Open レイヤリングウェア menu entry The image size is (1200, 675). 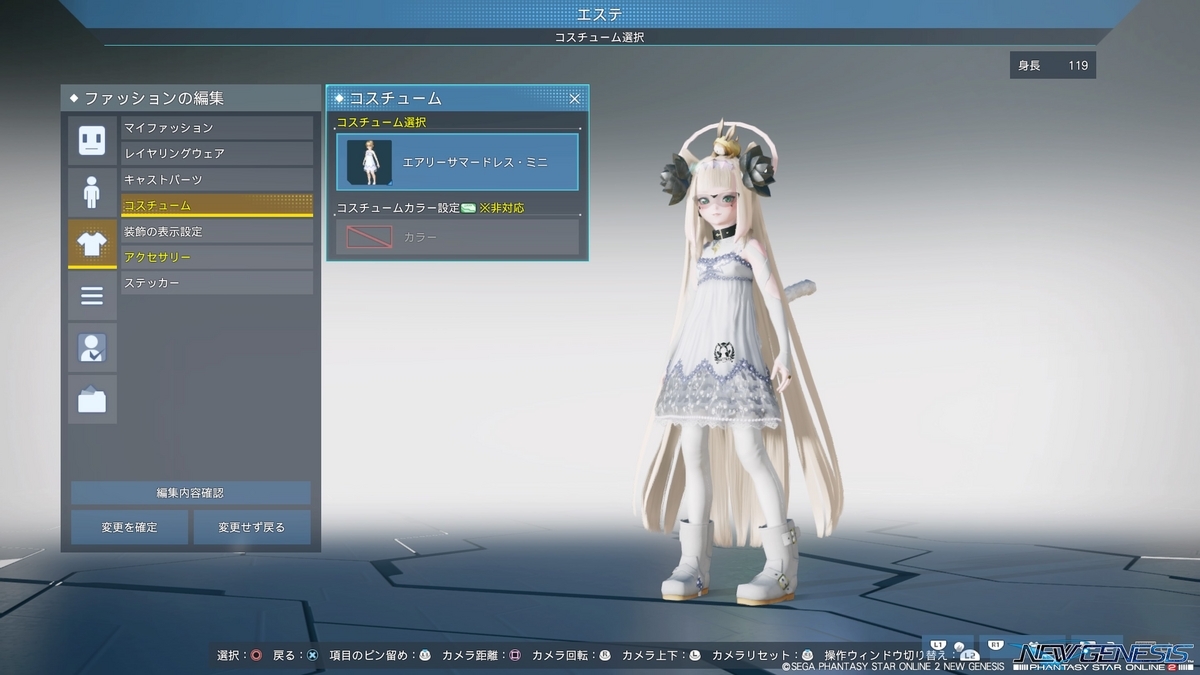(217, 154)
